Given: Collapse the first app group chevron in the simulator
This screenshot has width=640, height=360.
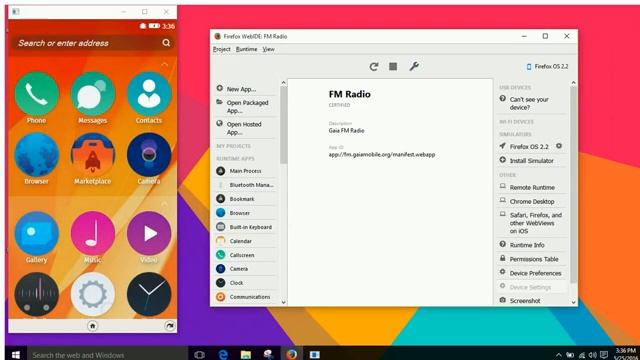Looking at the screenshot, I should pos(164,64).
